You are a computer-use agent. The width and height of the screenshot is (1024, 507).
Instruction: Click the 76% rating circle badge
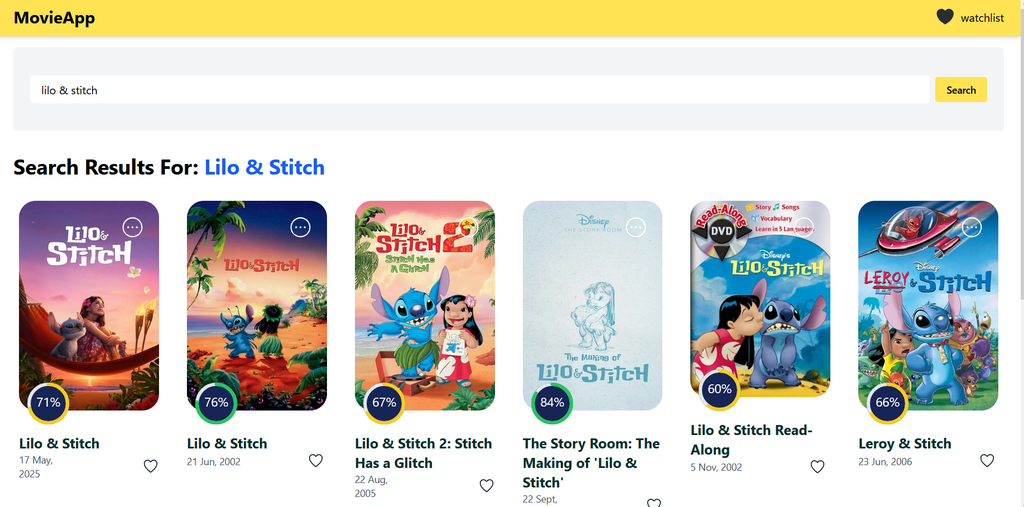click(x=216, y=403)
